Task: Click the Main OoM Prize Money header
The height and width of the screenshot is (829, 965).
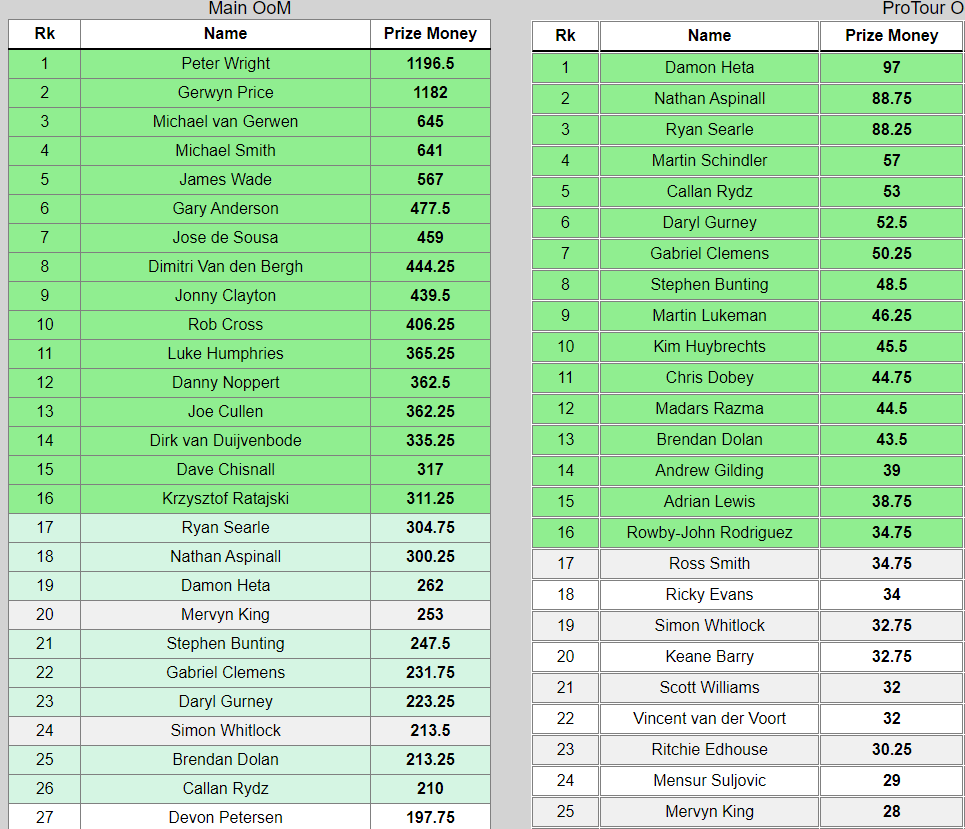Action: [430, 34]
